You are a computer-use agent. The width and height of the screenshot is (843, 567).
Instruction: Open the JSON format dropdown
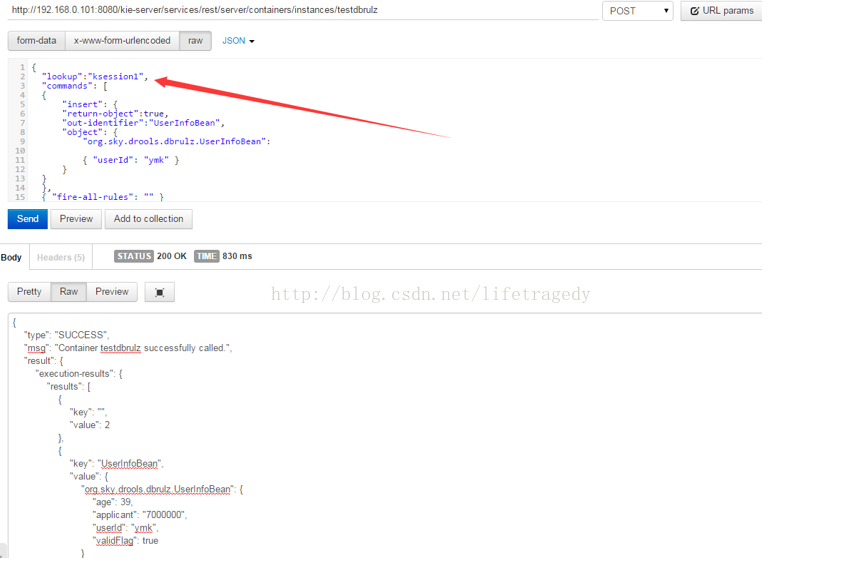point(238,41)
